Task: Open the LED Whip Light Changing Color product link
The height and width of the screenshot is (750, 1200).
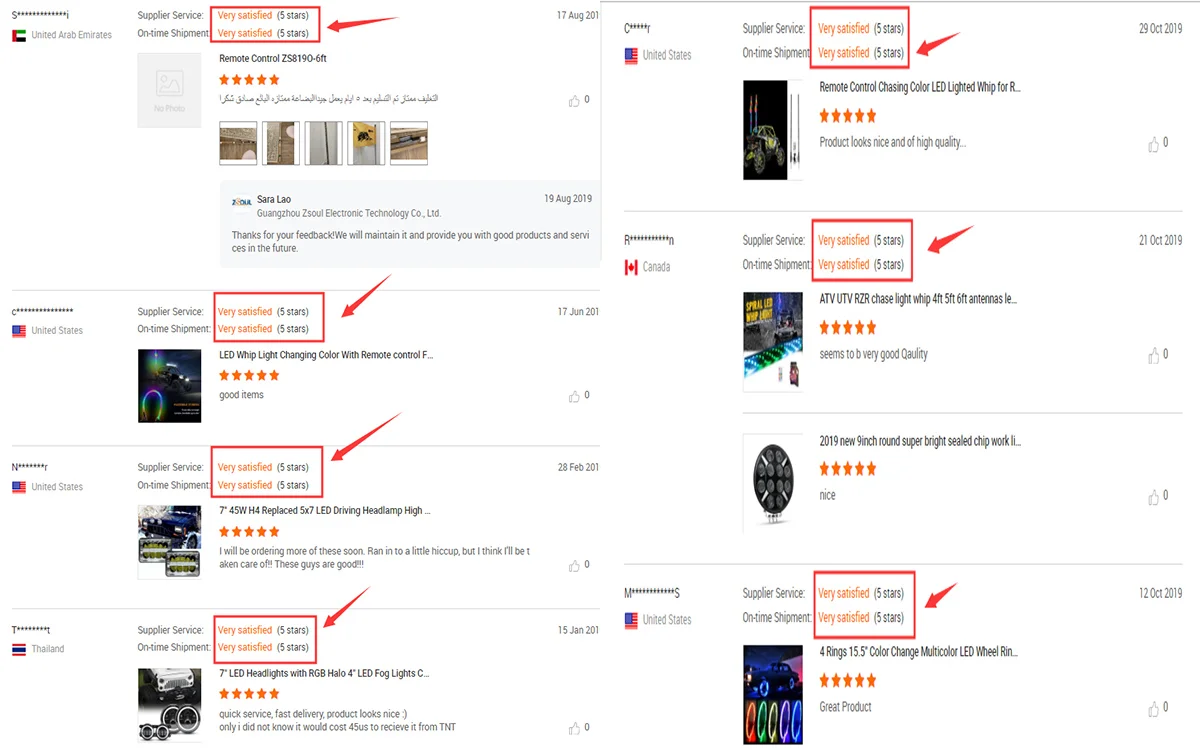Action: click(x=326, y=355)
